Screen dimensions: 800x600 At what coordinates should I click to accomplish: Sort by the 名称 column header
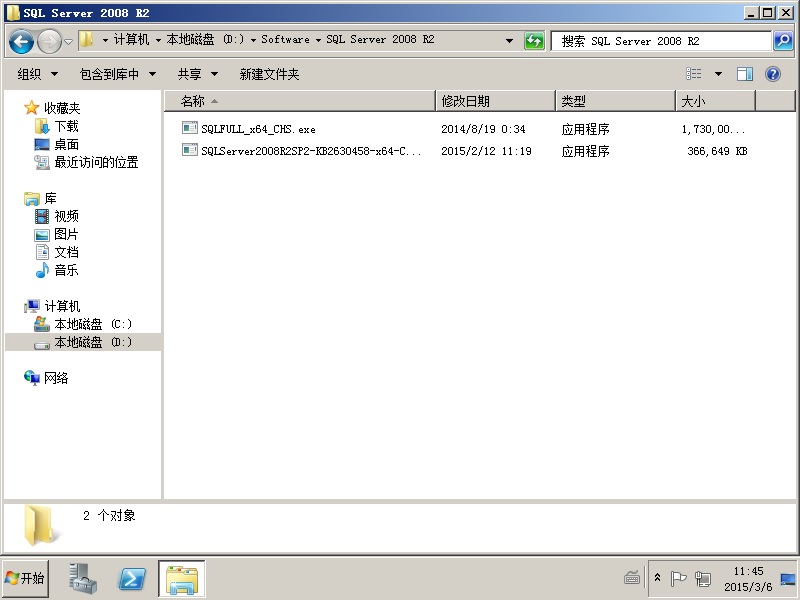300,101
